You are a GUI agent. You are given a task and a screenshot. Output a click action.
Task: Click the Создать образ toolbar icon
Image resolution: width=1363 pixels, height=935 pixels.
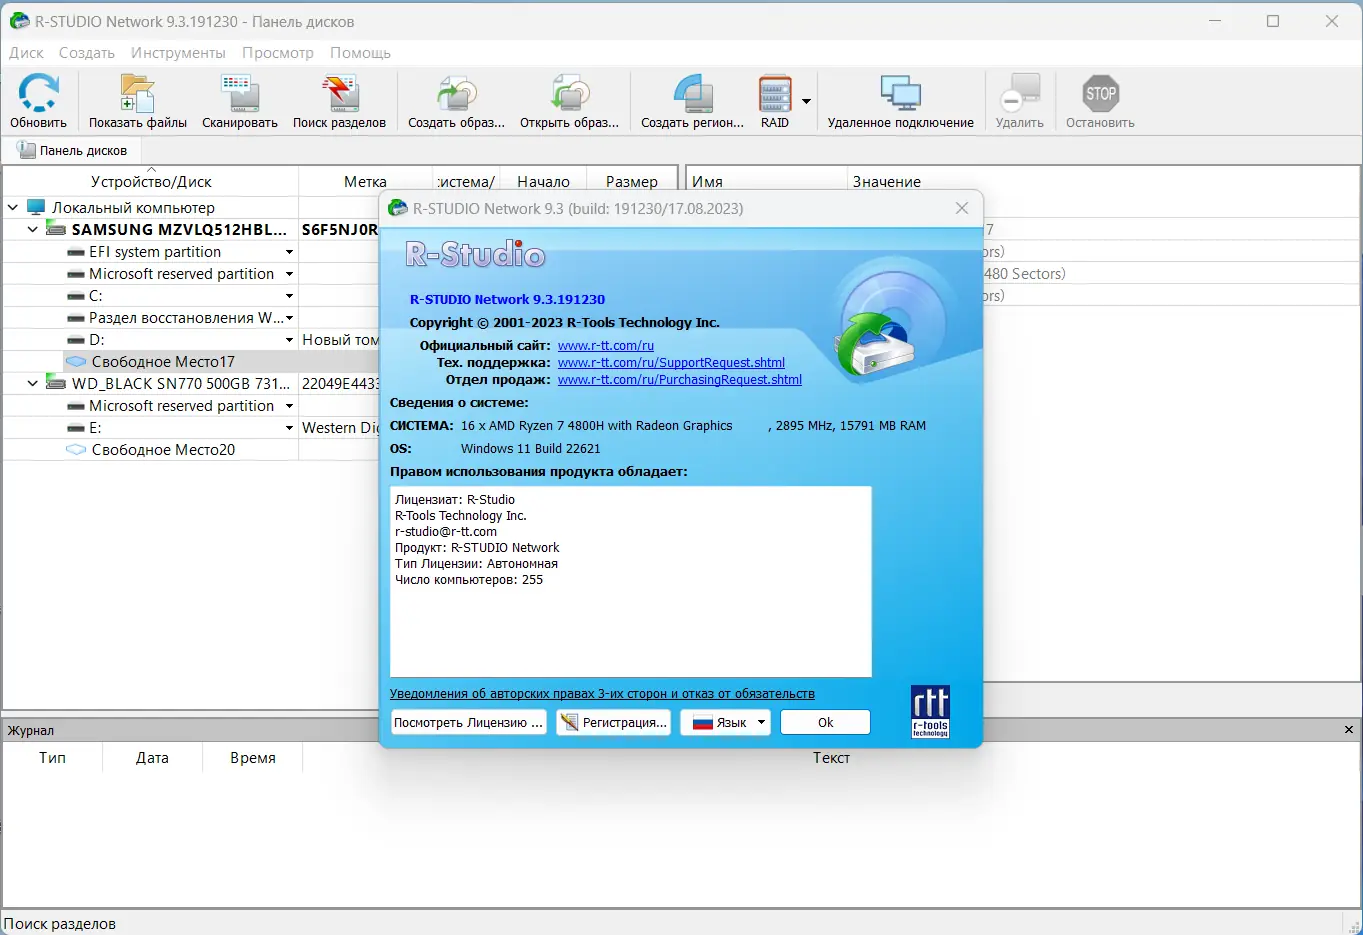[456, 93]
